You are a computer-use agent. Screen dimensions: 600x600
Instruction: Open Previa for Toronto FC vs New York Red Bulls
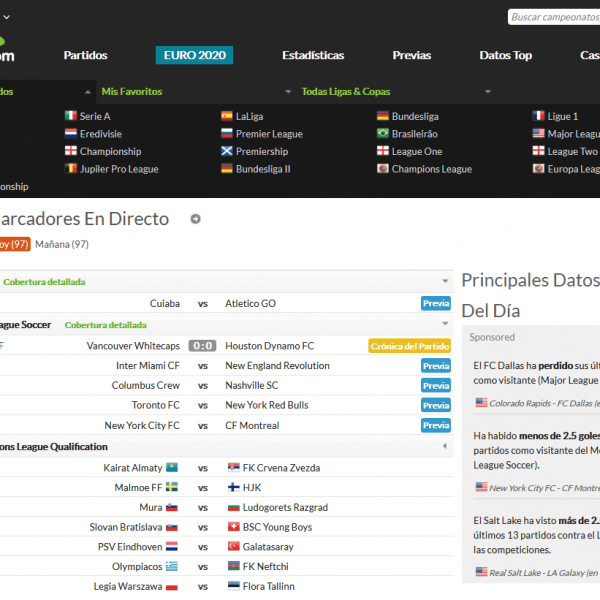coord(436,405)
